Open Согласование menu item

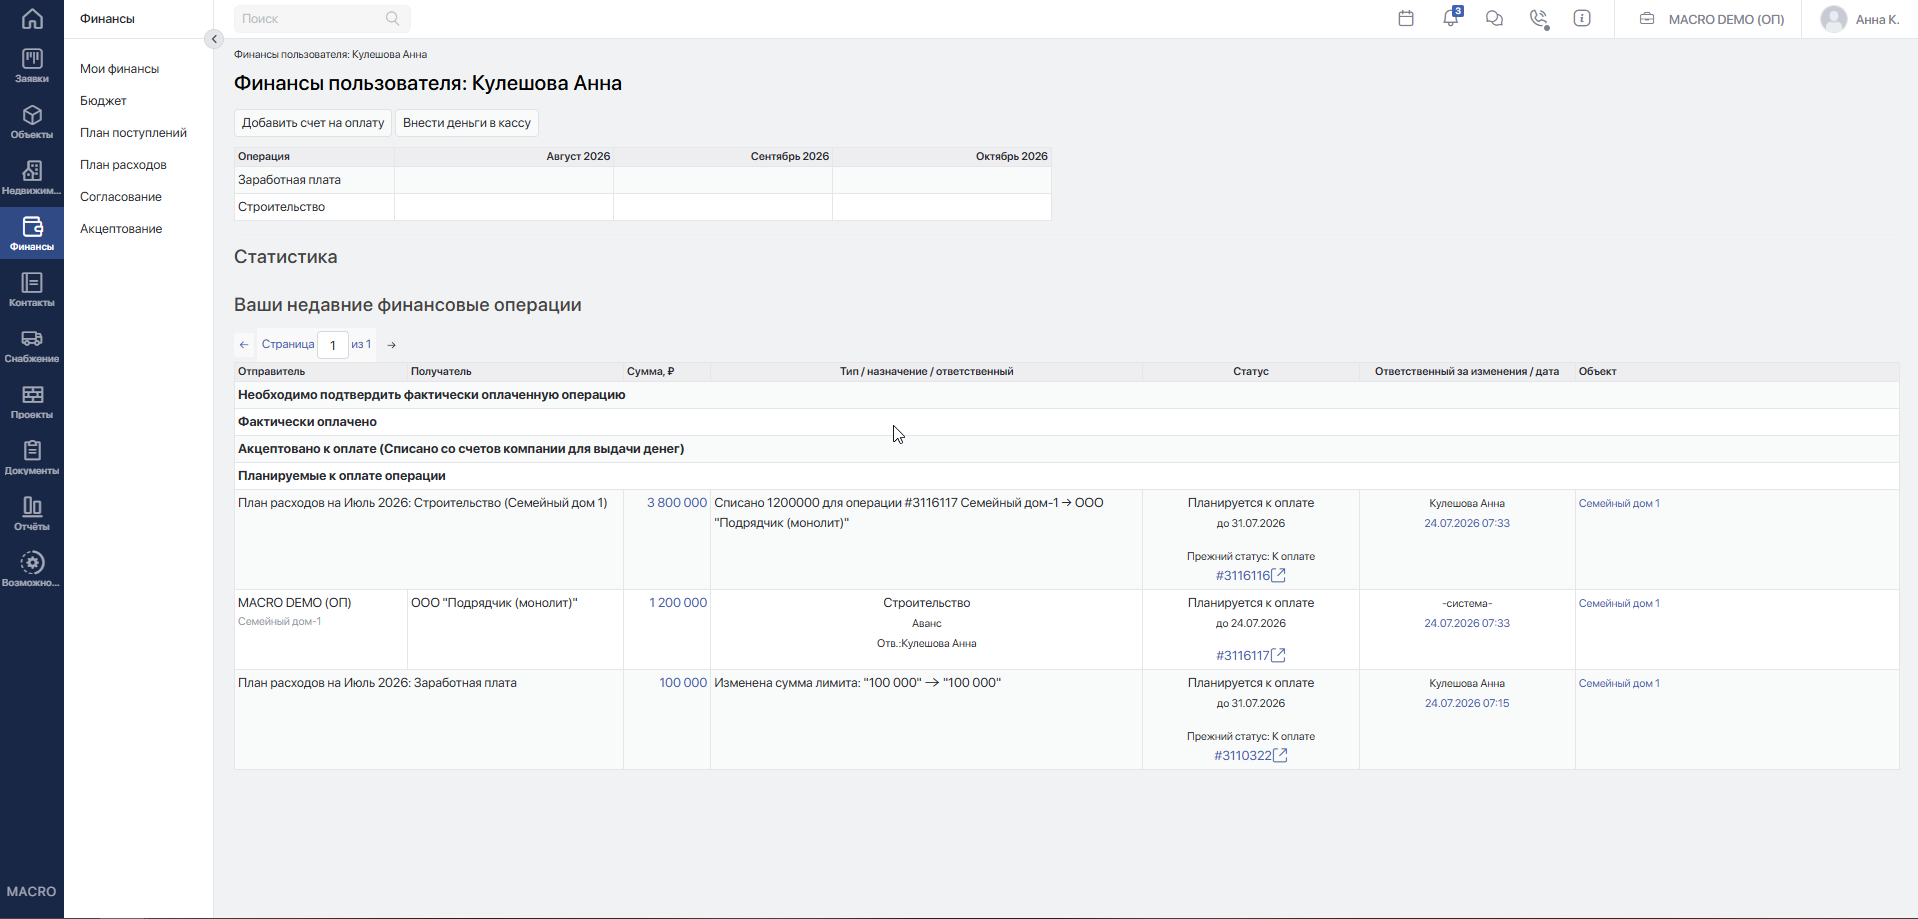tap(121, 197)
